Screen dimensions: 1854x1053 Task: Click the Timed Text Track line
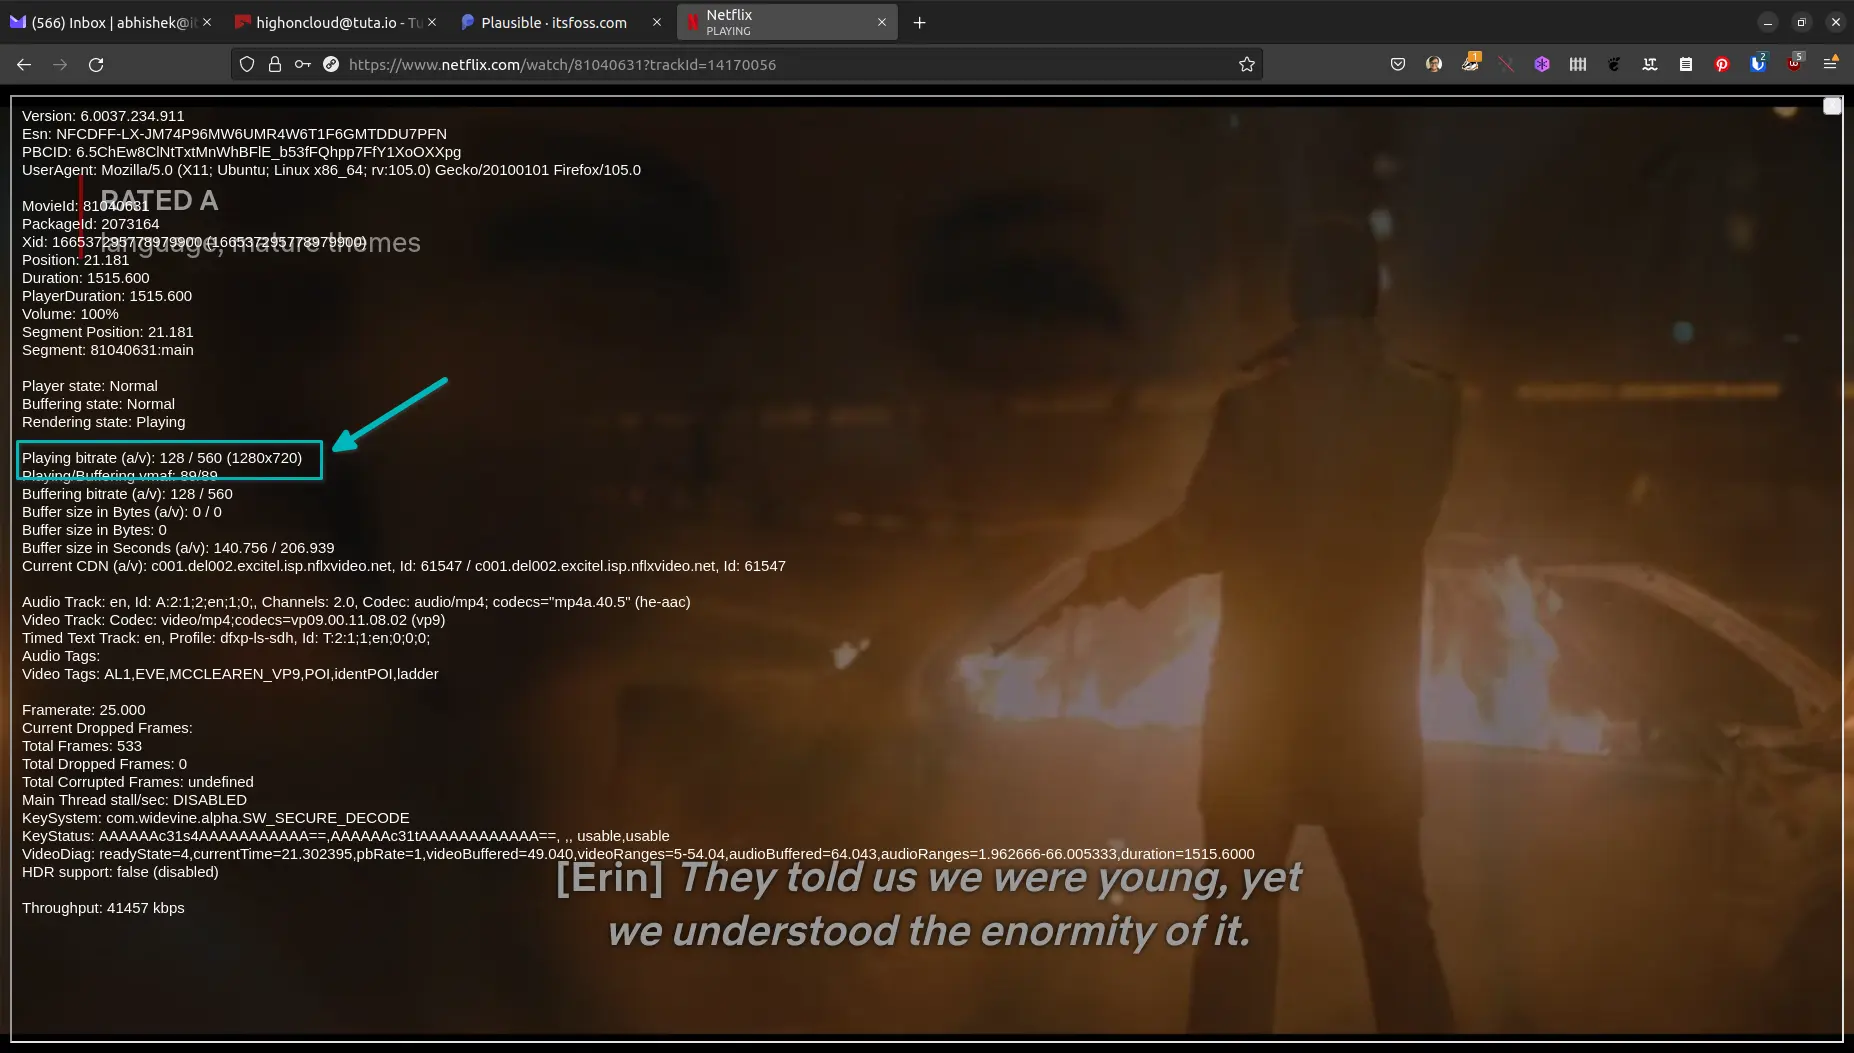click(226, 638)
